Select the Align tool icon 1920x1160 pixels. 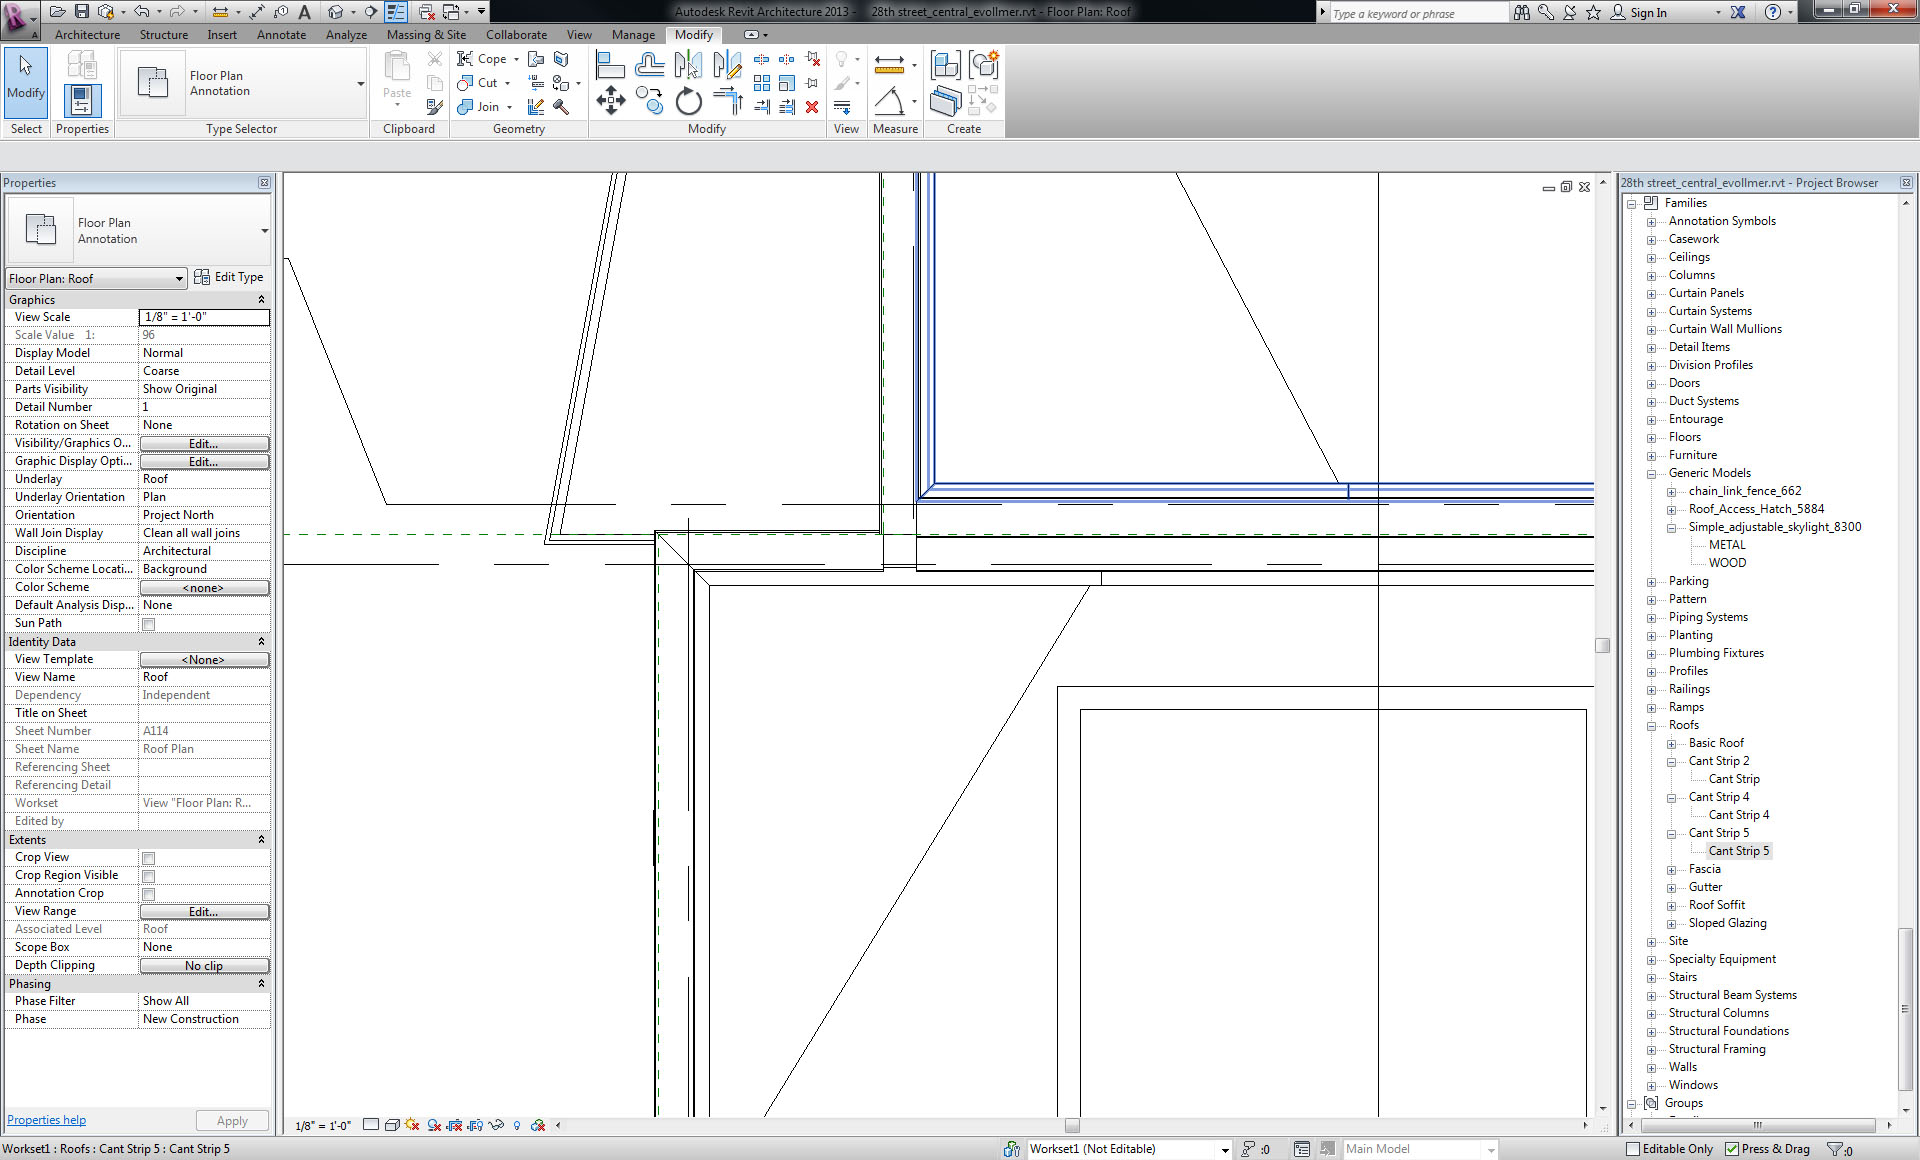pyautogui.click(x=609, y=65)
